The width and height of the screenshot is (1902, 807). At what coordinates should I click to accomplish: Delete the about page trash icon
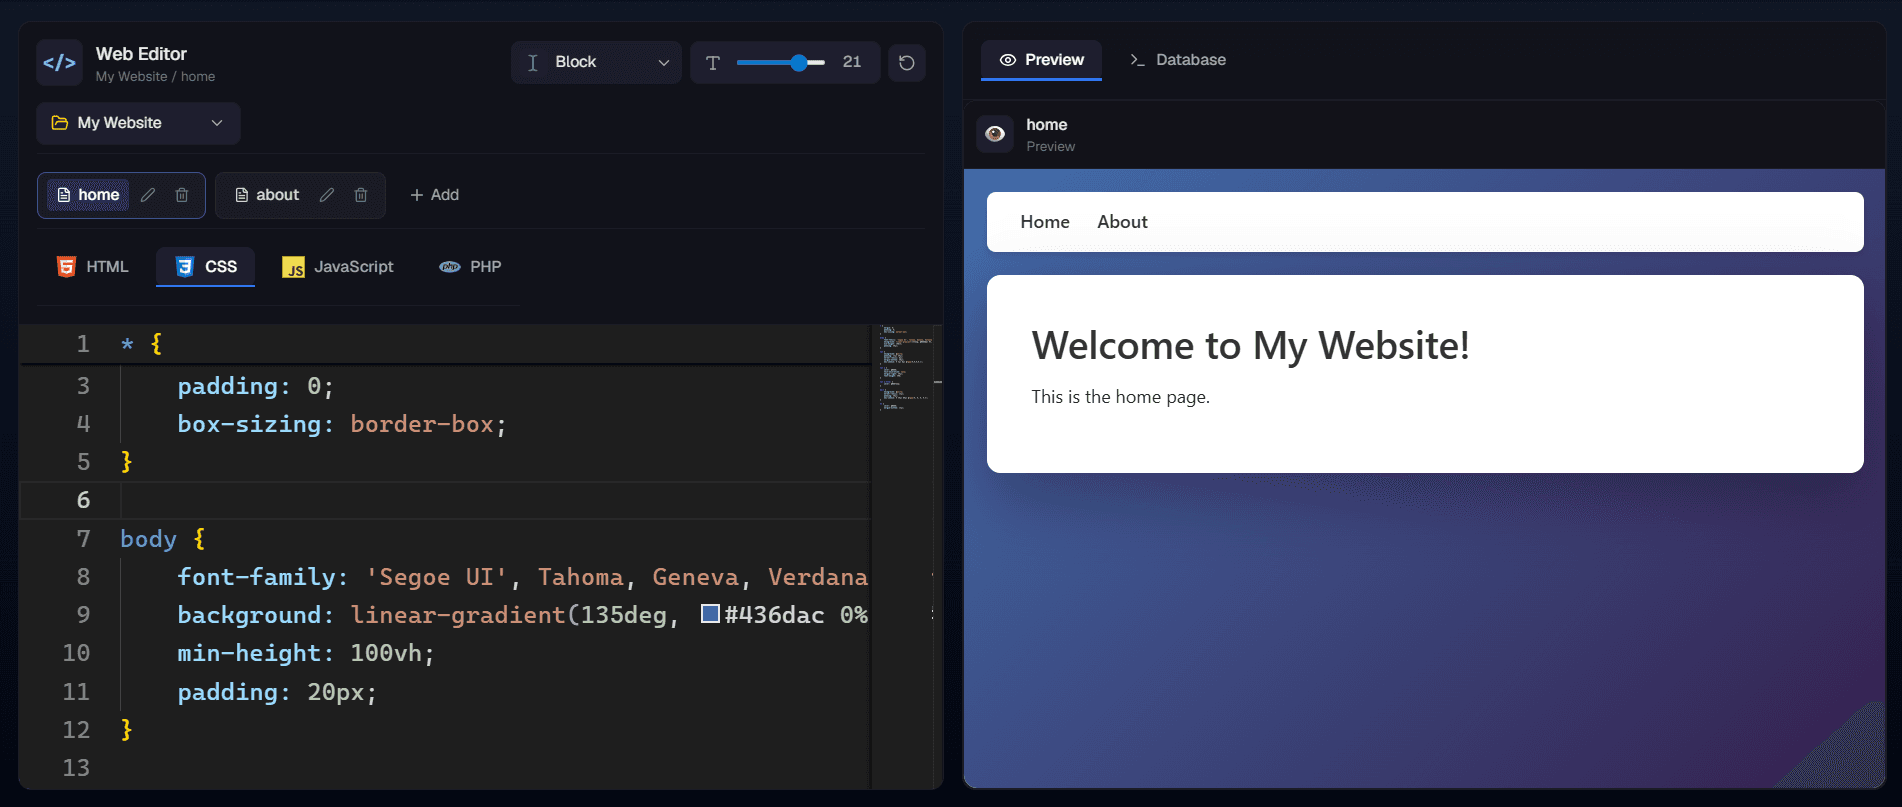(x=361, y=195)
